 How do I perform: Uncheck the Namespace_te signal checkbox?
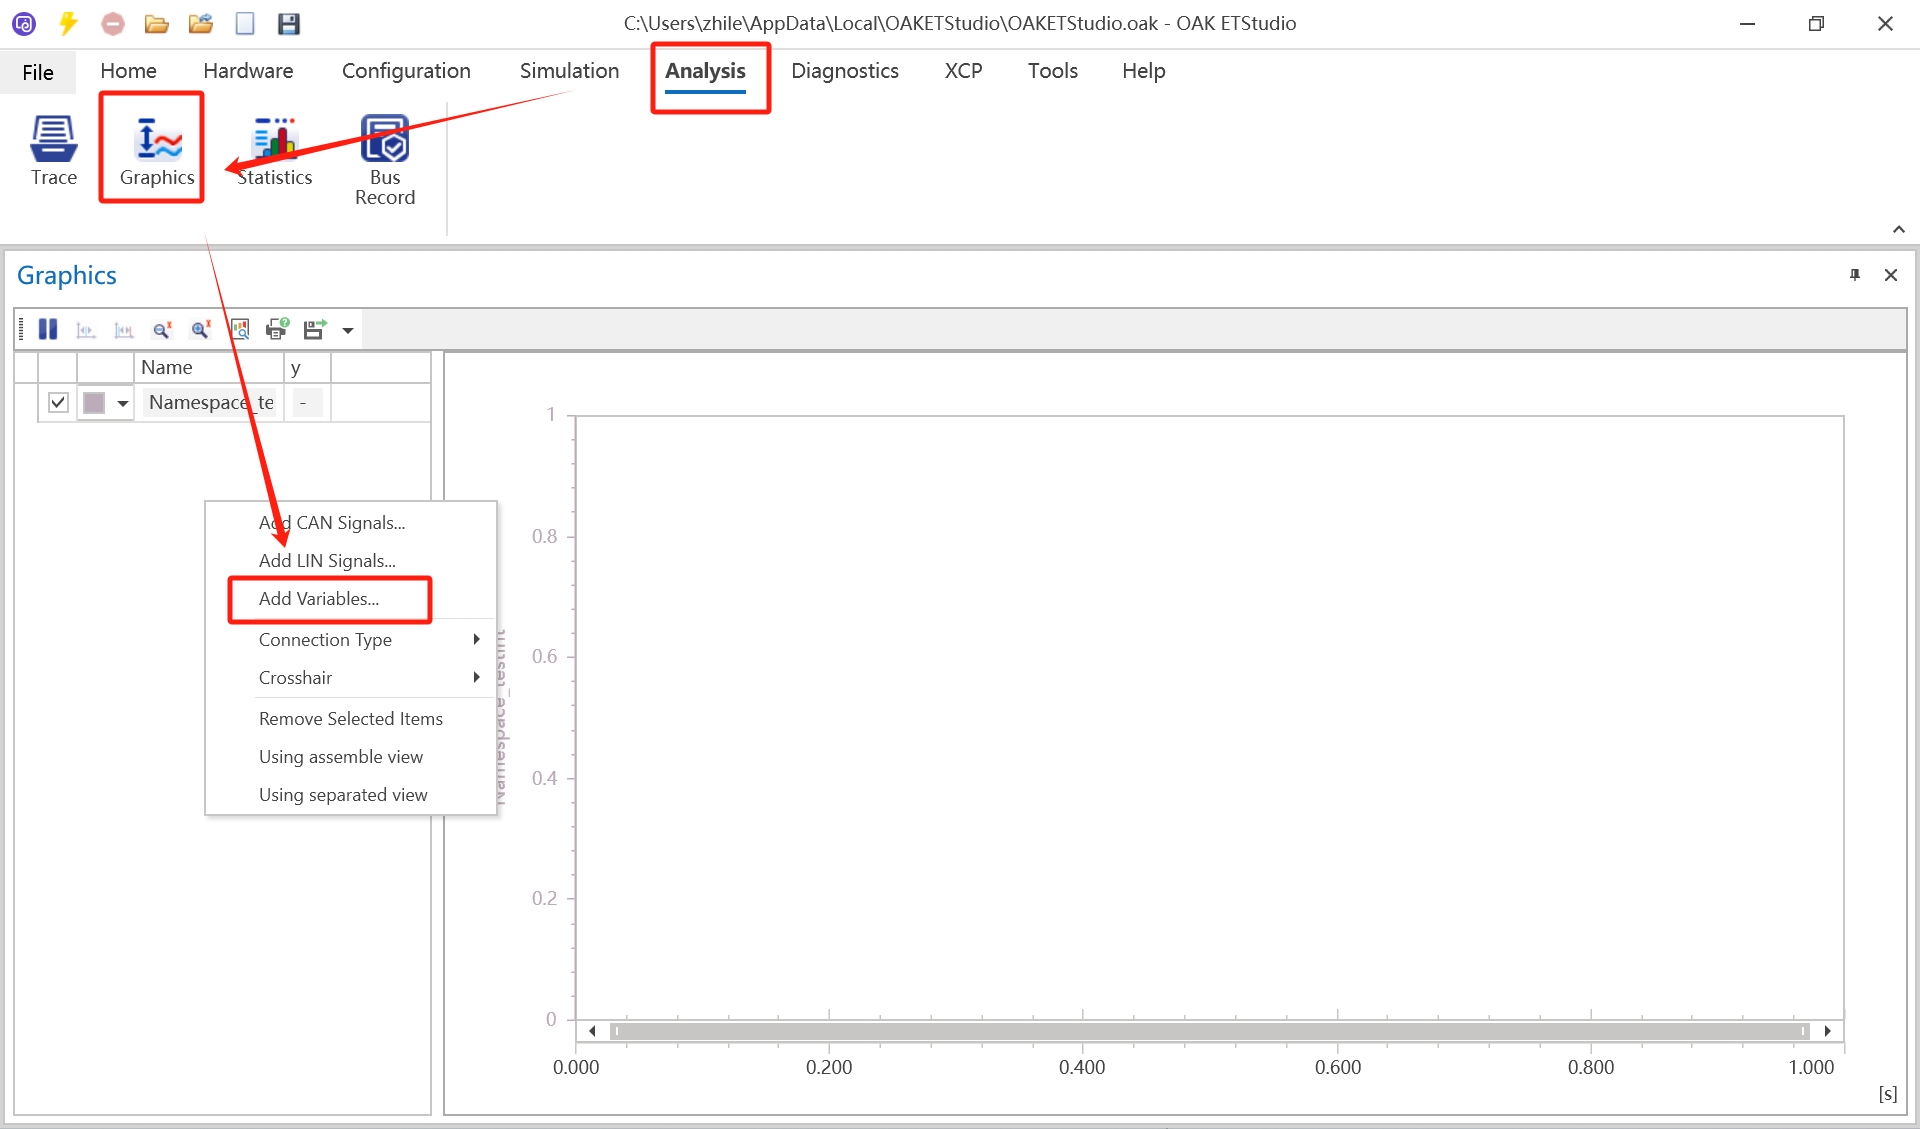pyautogui.click(x=58, y=402)
